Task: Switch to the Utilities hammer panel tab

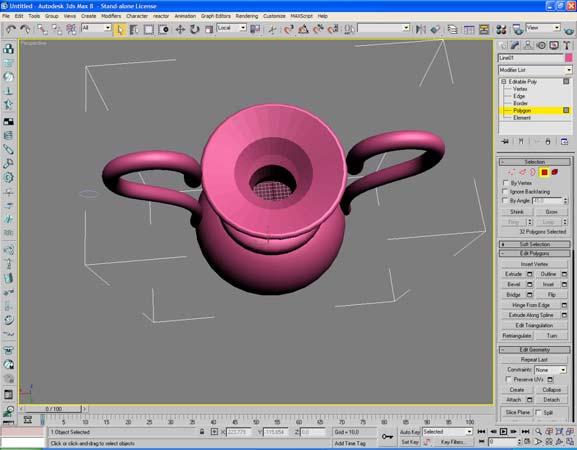Action: click(567, 45)
